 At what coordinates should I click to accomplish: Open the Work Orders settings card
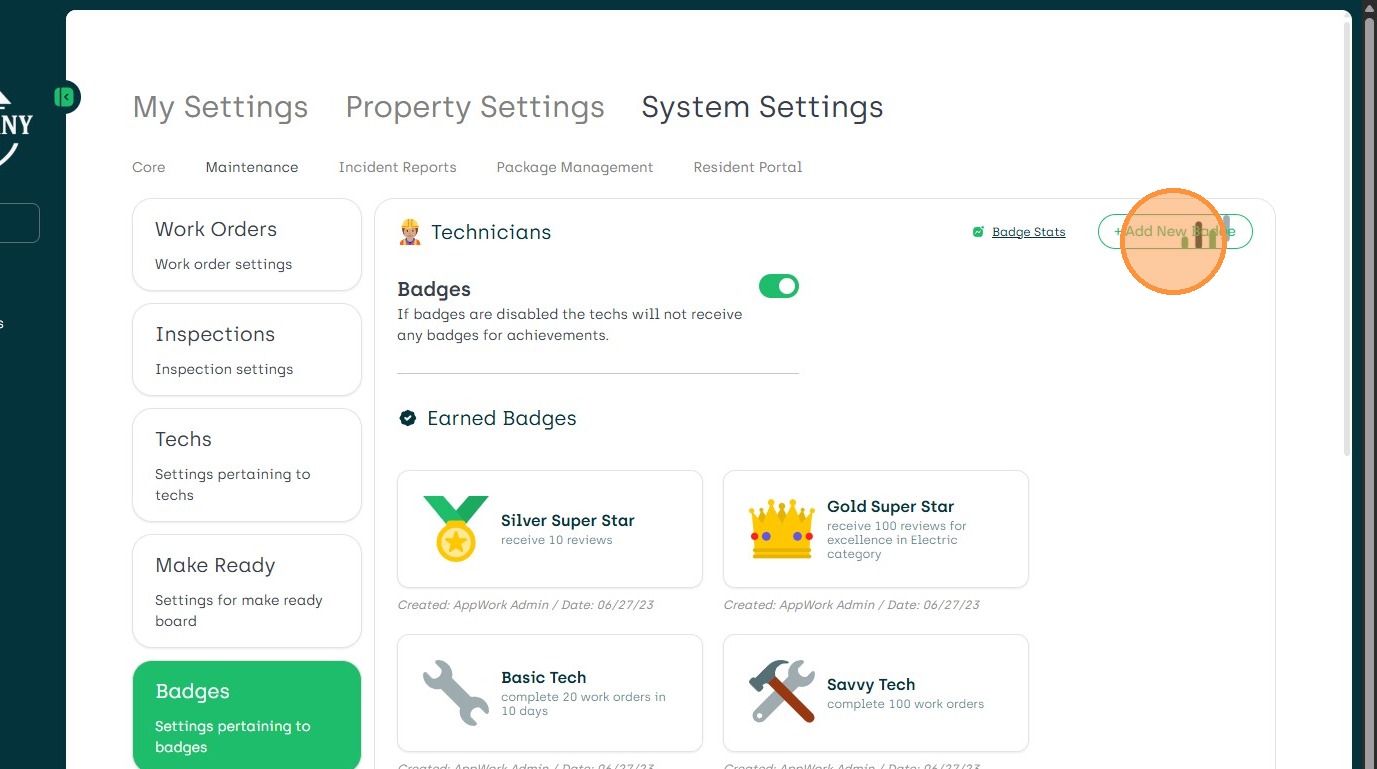point(247,244)
